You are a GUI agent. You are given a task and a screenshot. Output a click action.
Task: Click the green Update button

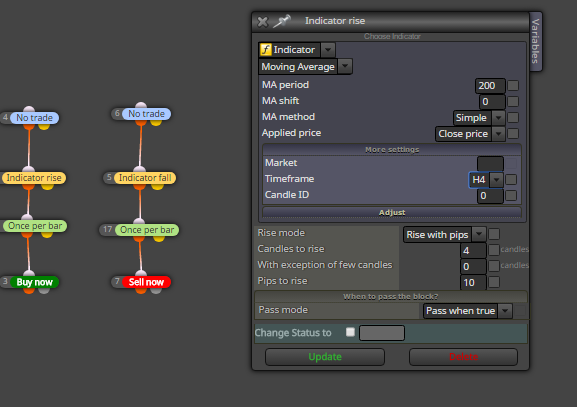(325, 357)
